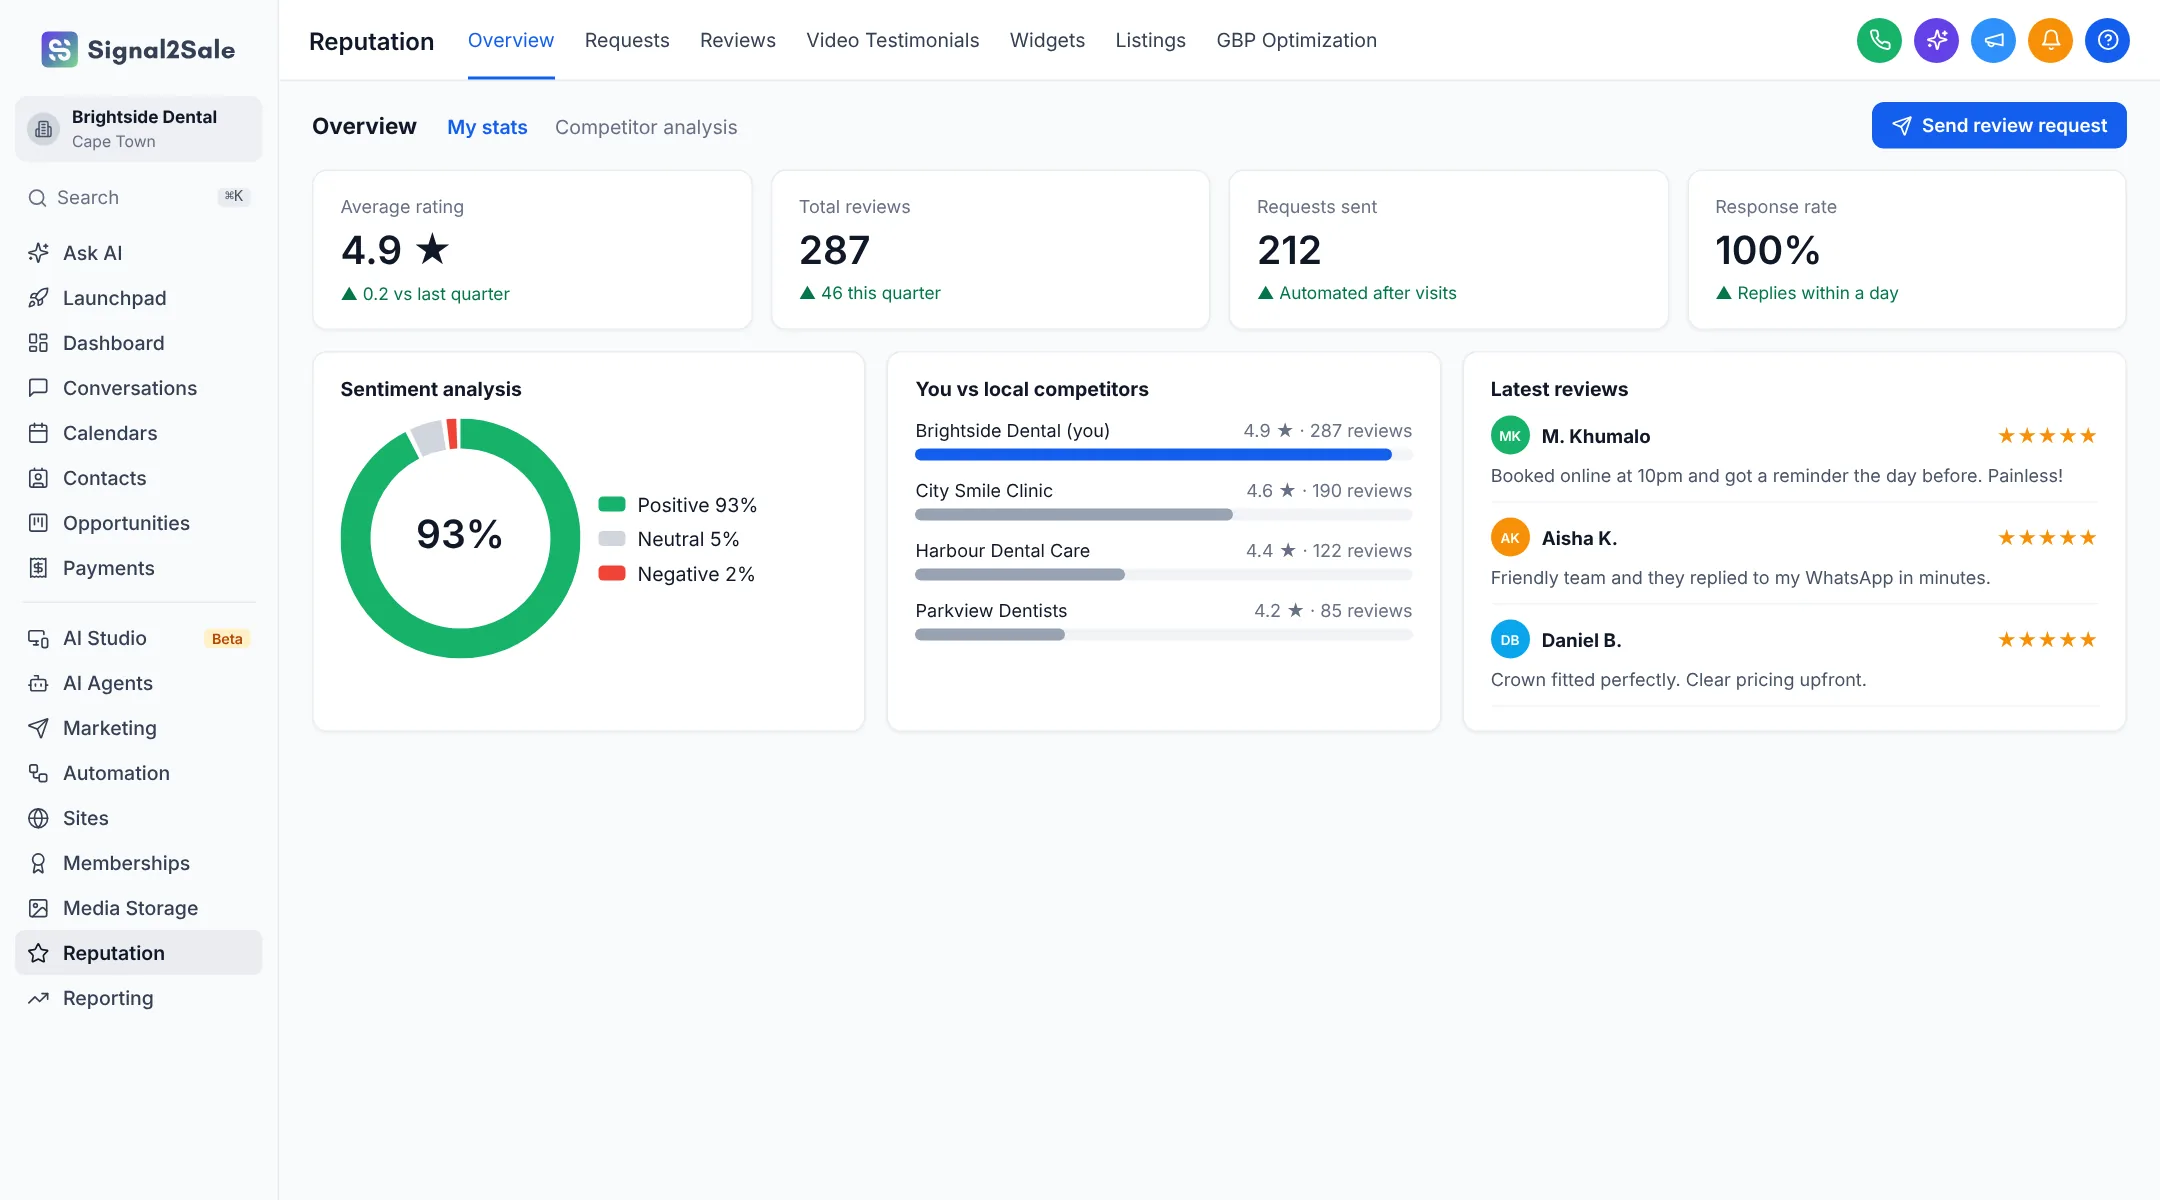Open the orange notifications bell
Screen dimensions: 2160x1200
(x=2050, y=41)
